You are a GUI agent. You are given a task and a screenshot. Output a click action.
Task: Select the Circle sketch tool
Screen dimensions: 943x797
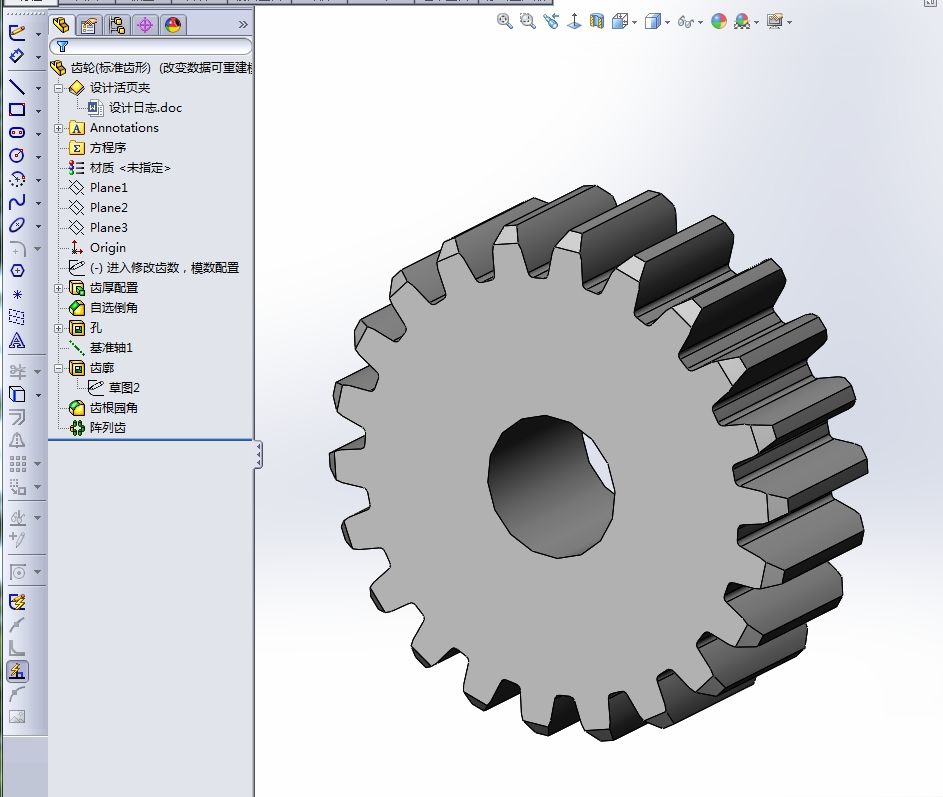coord(17,156)
